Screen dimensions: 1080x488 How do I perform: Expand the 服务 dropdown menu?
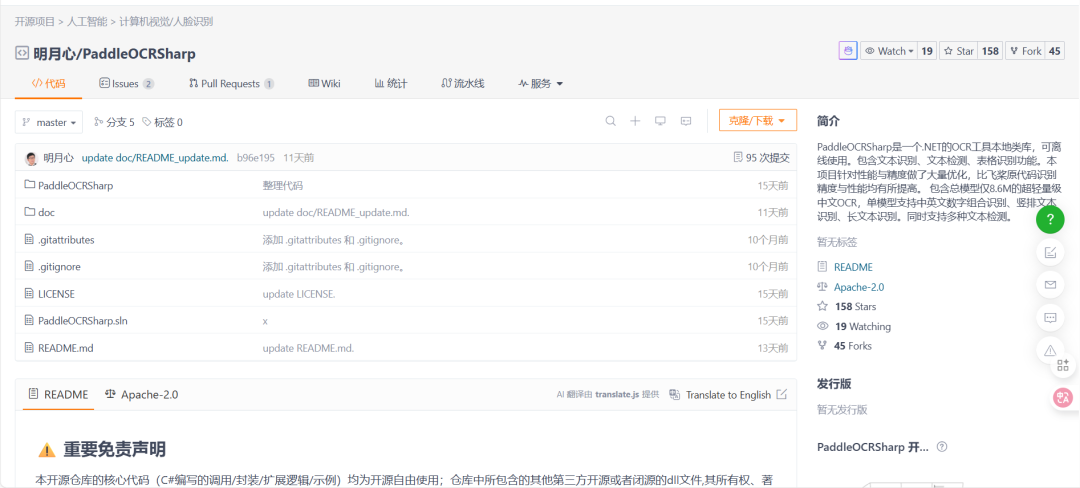pos(541,84)
